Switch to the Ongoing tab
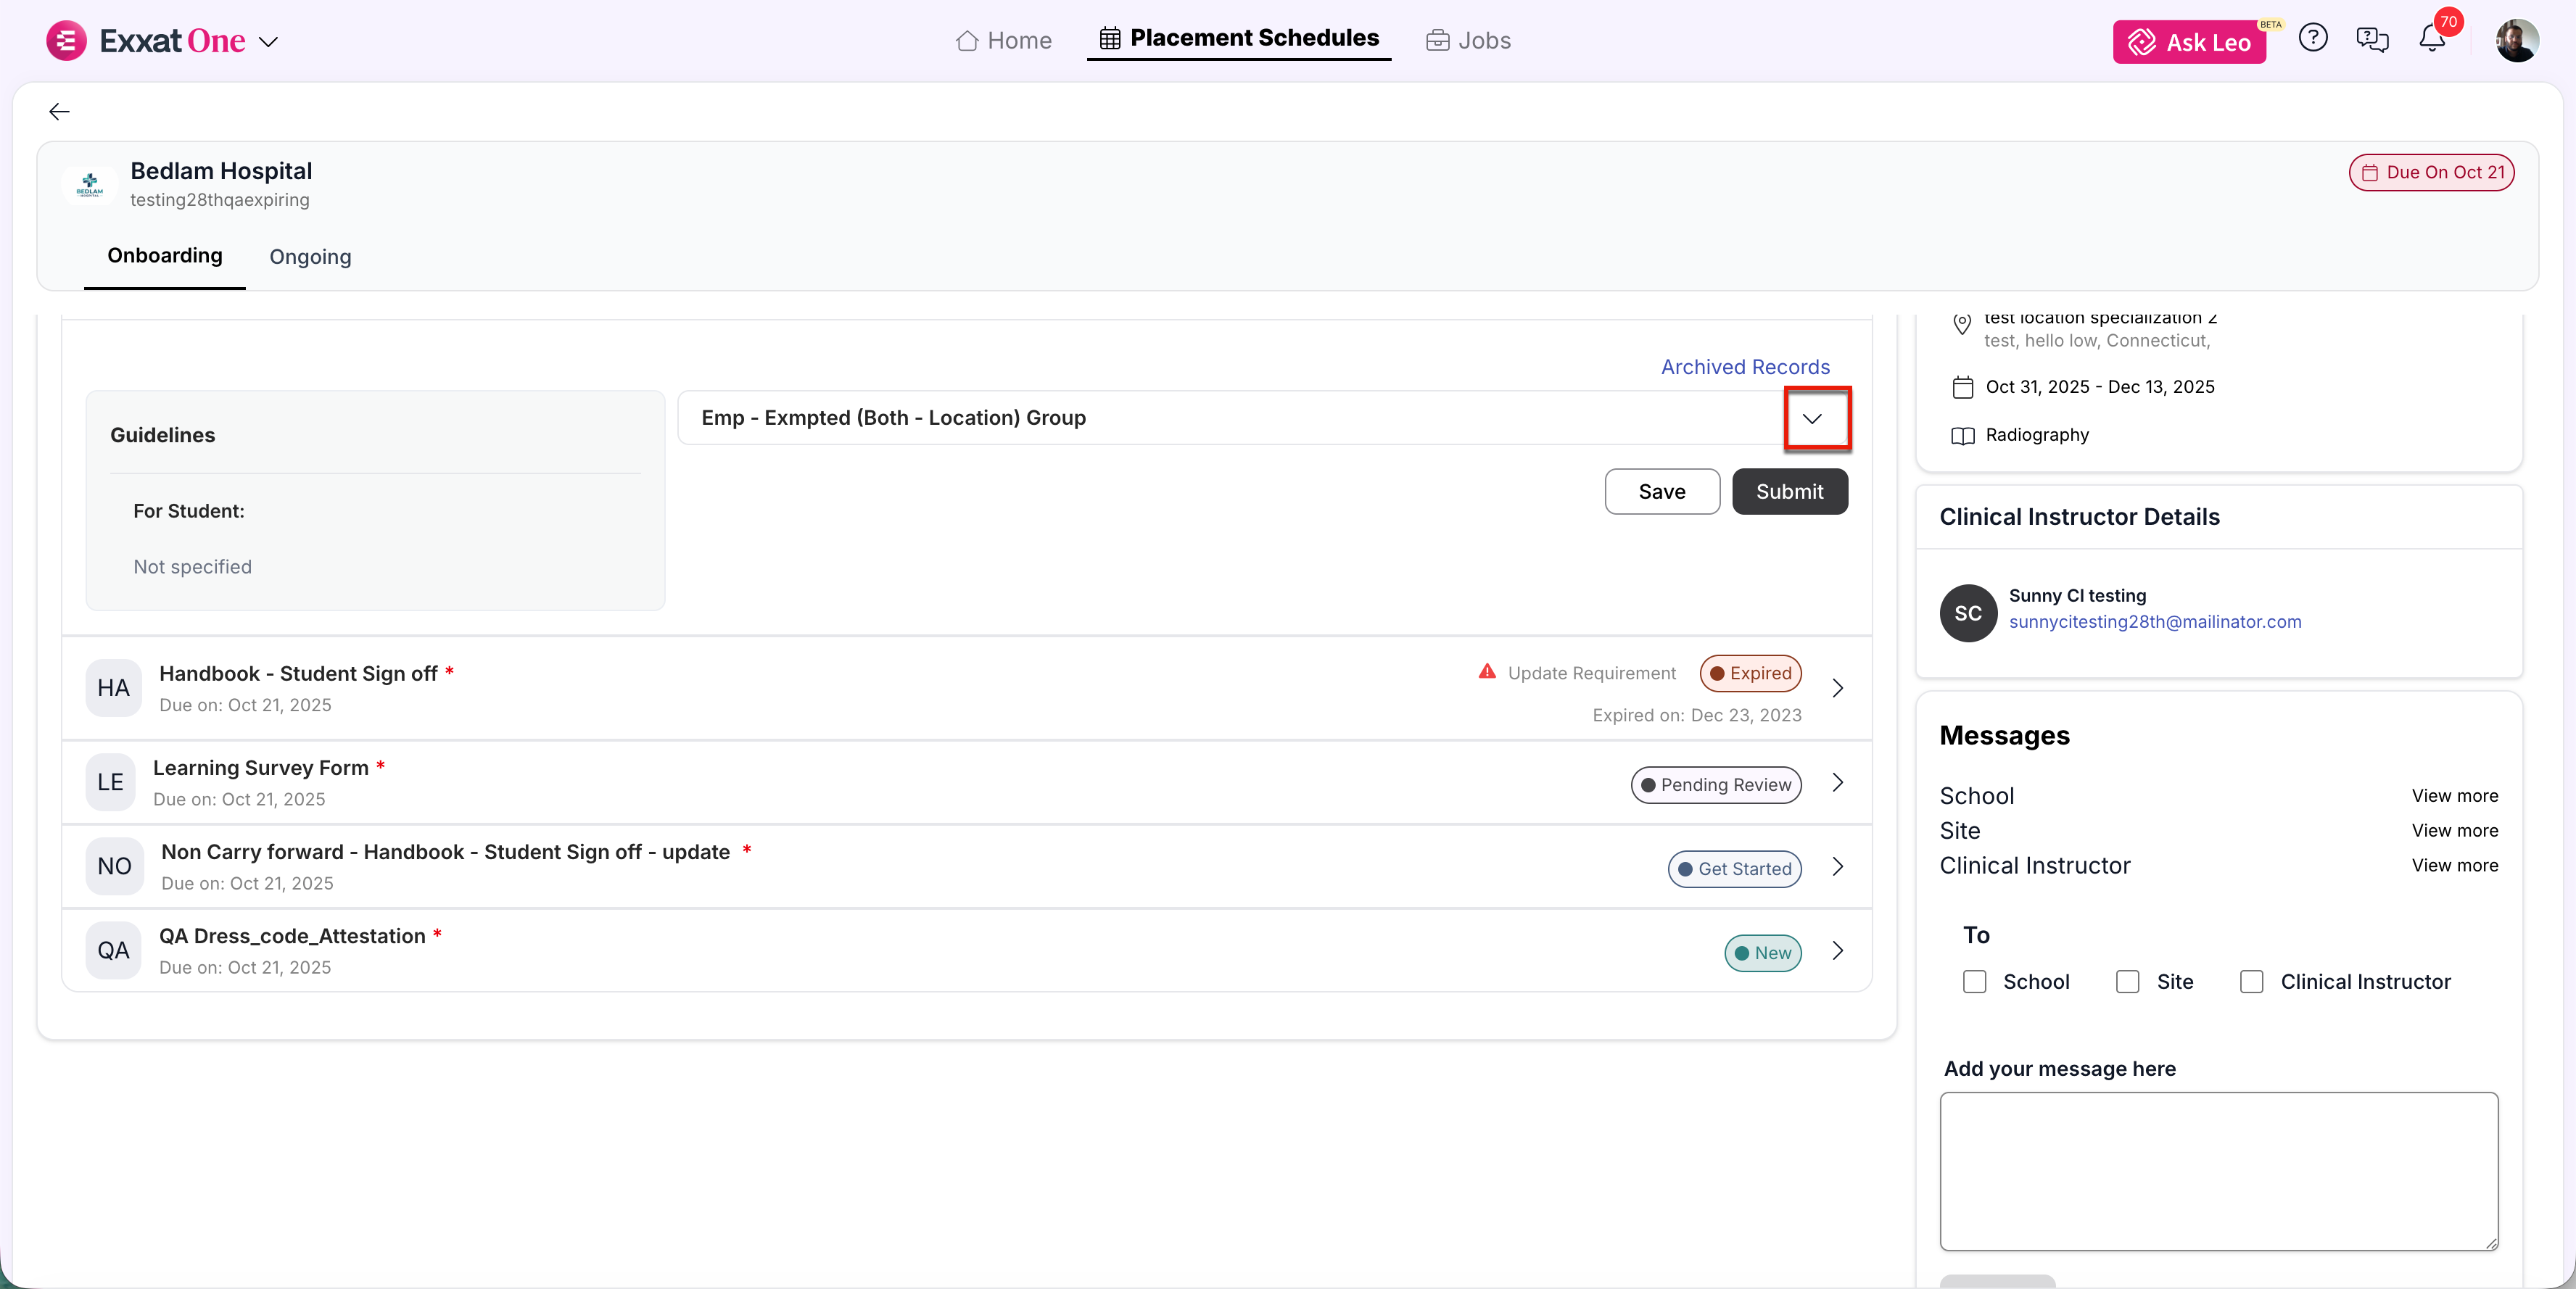 click(310, 257)
